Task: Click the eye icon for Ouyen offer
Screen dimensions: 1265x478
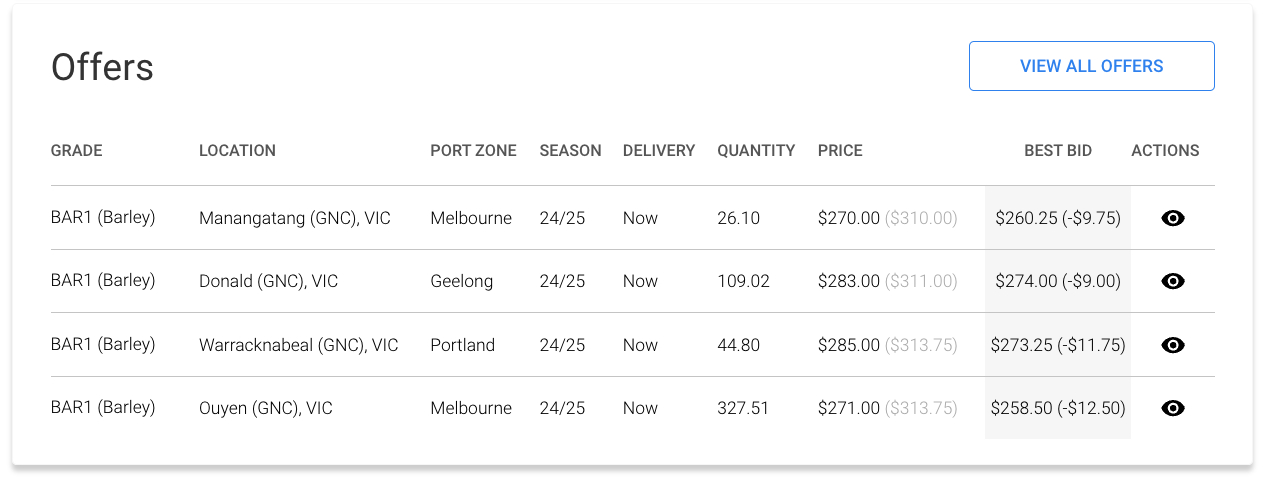Action: (1173, 408)
